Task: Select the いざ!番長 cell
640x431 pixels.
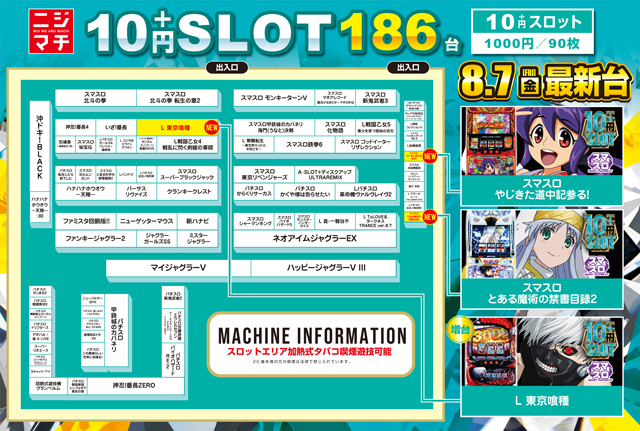Action: point(116,128)
